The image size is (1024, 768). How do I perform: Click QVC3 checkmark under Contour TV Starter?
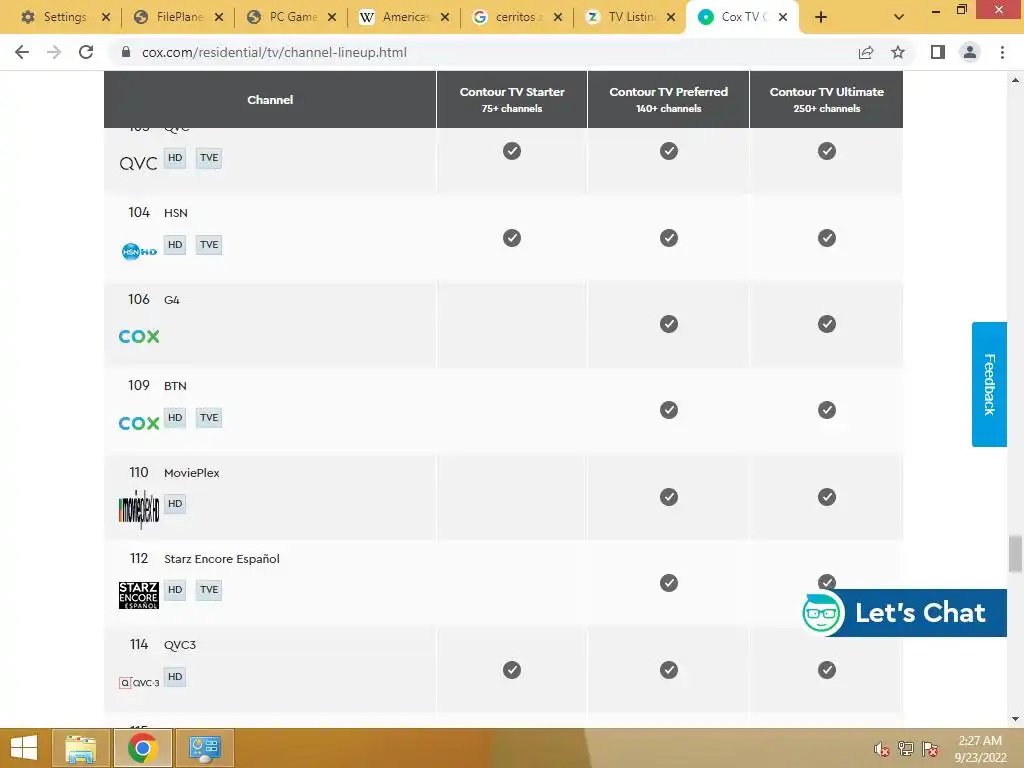click(x=512, y=670)
